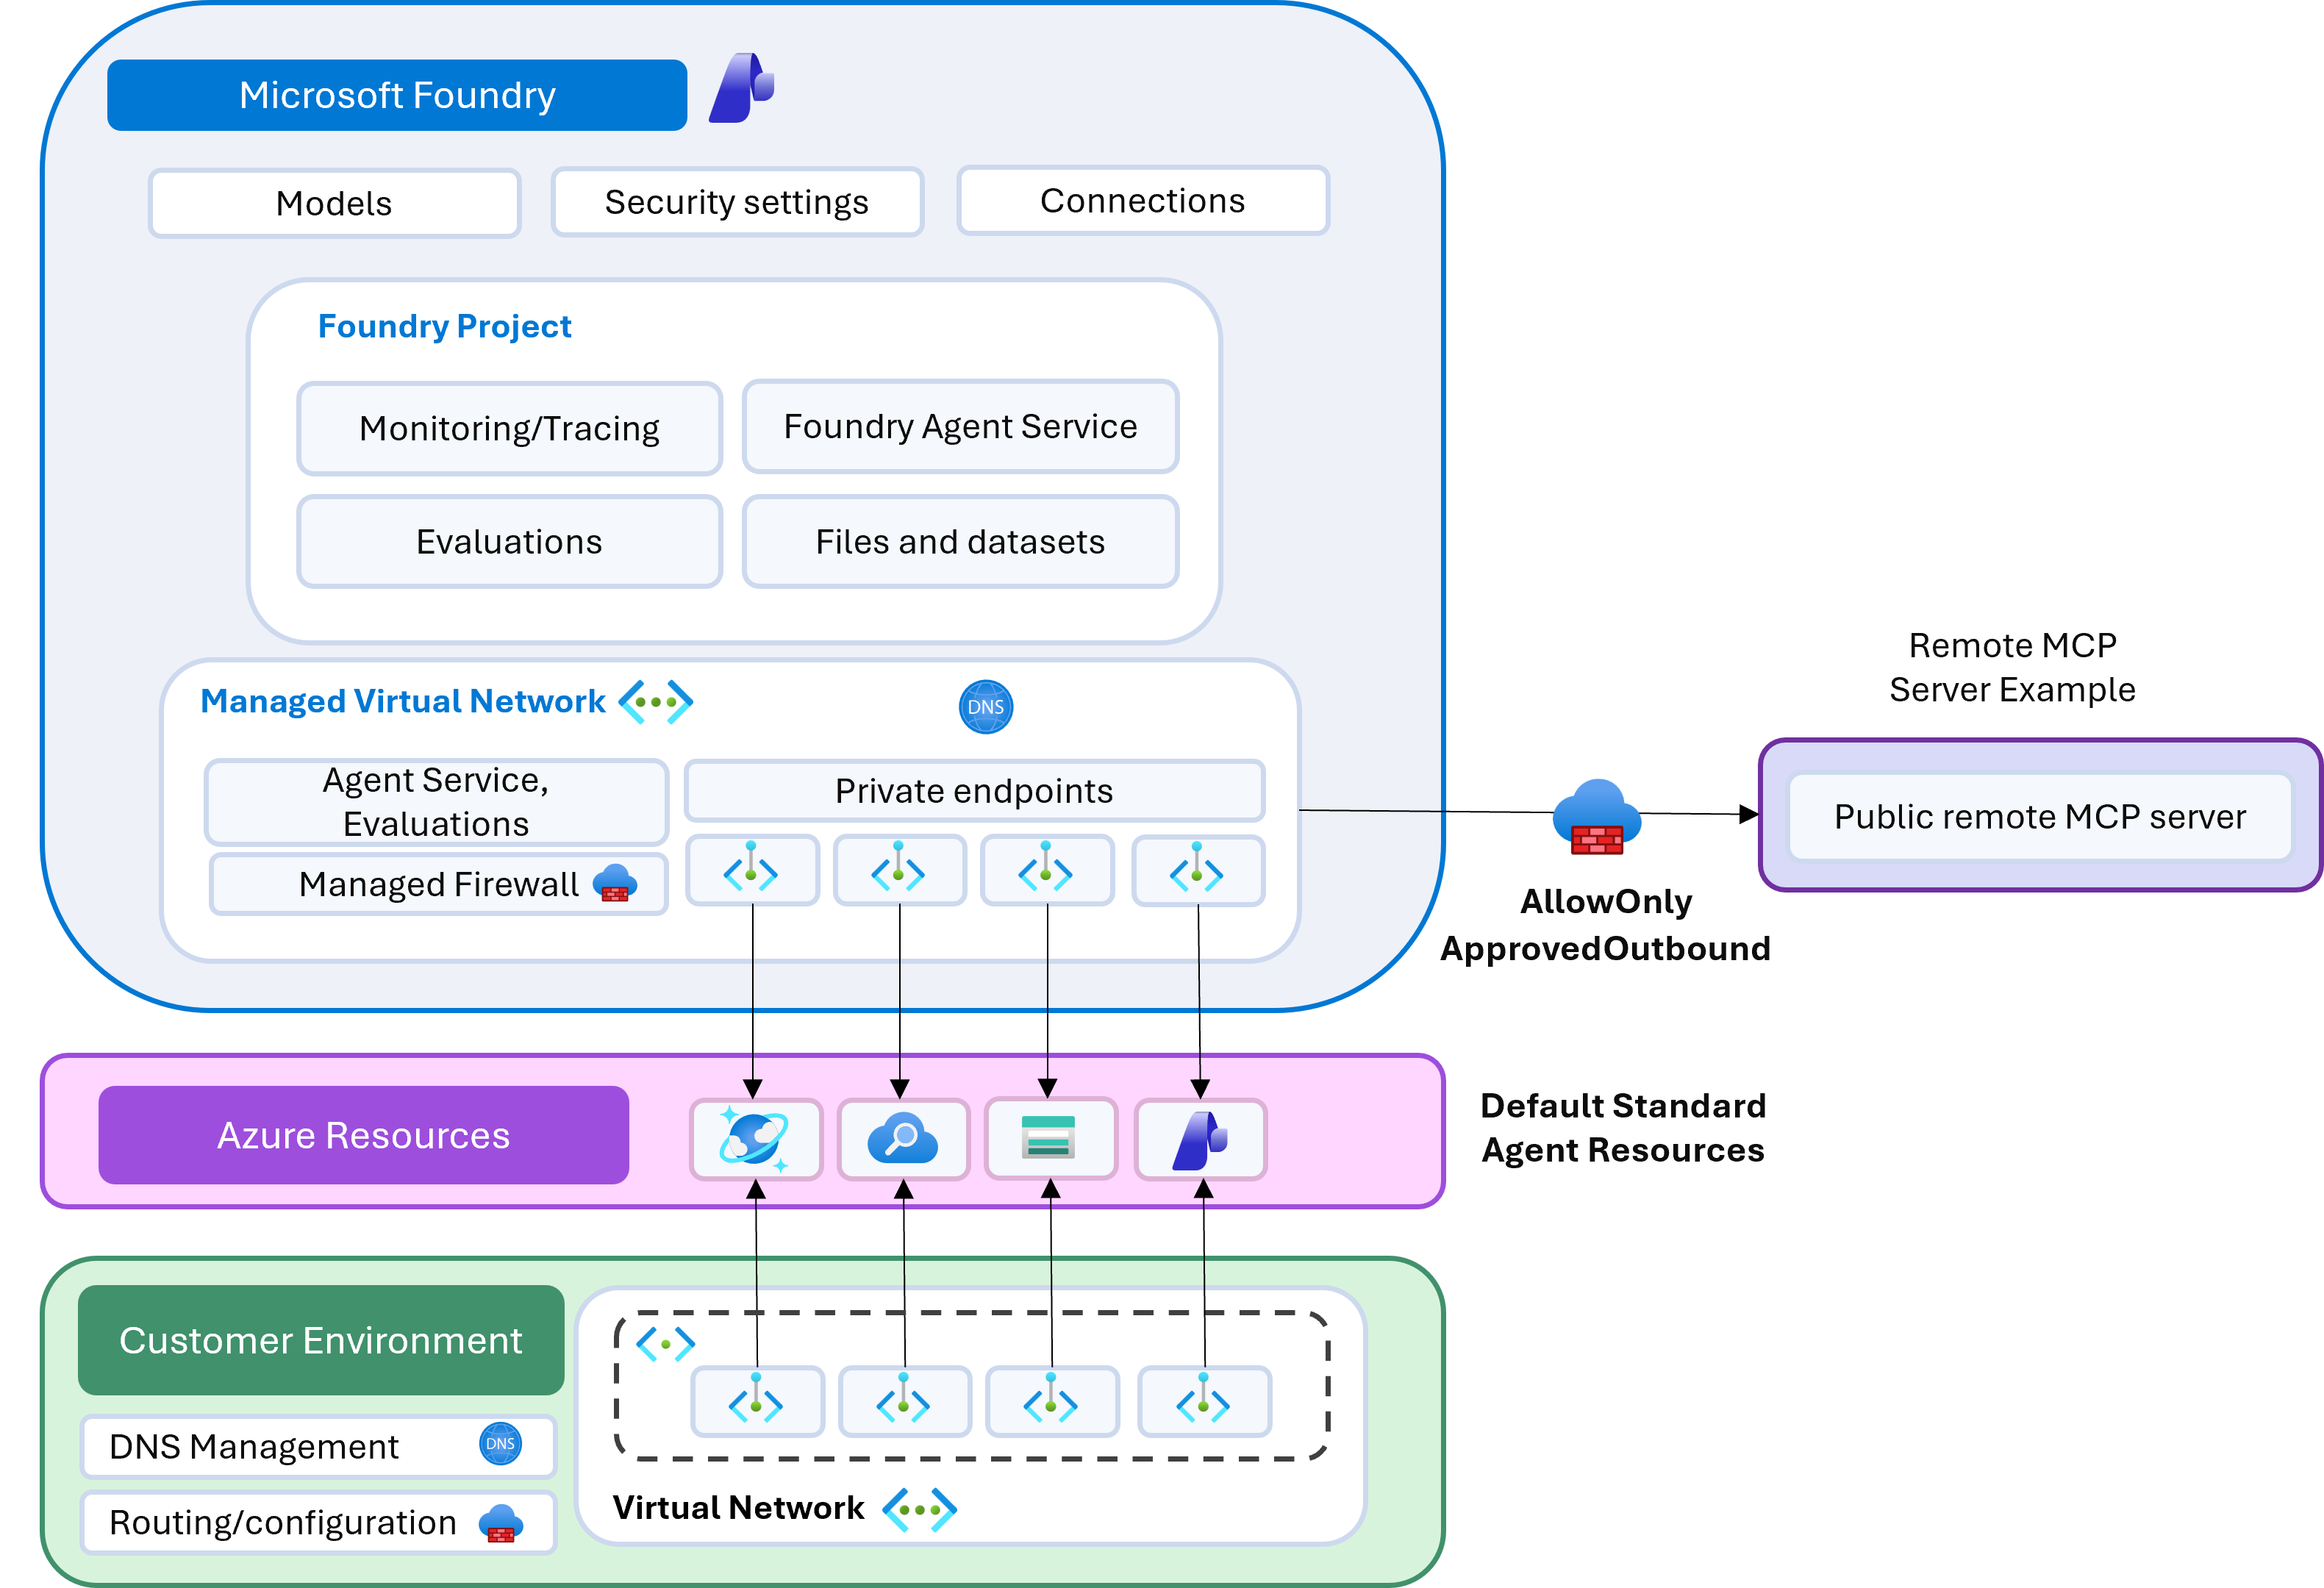Click the Managed Virtual Network peering icon
Viewport: 2324px width, 1588px height.
click(x=656, y=702)
